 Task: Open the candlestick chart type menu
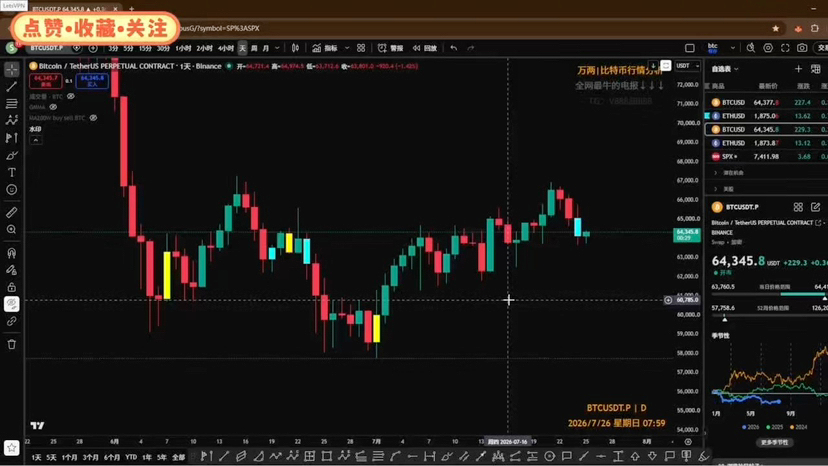pyautogui.click(x=295, y=48)
